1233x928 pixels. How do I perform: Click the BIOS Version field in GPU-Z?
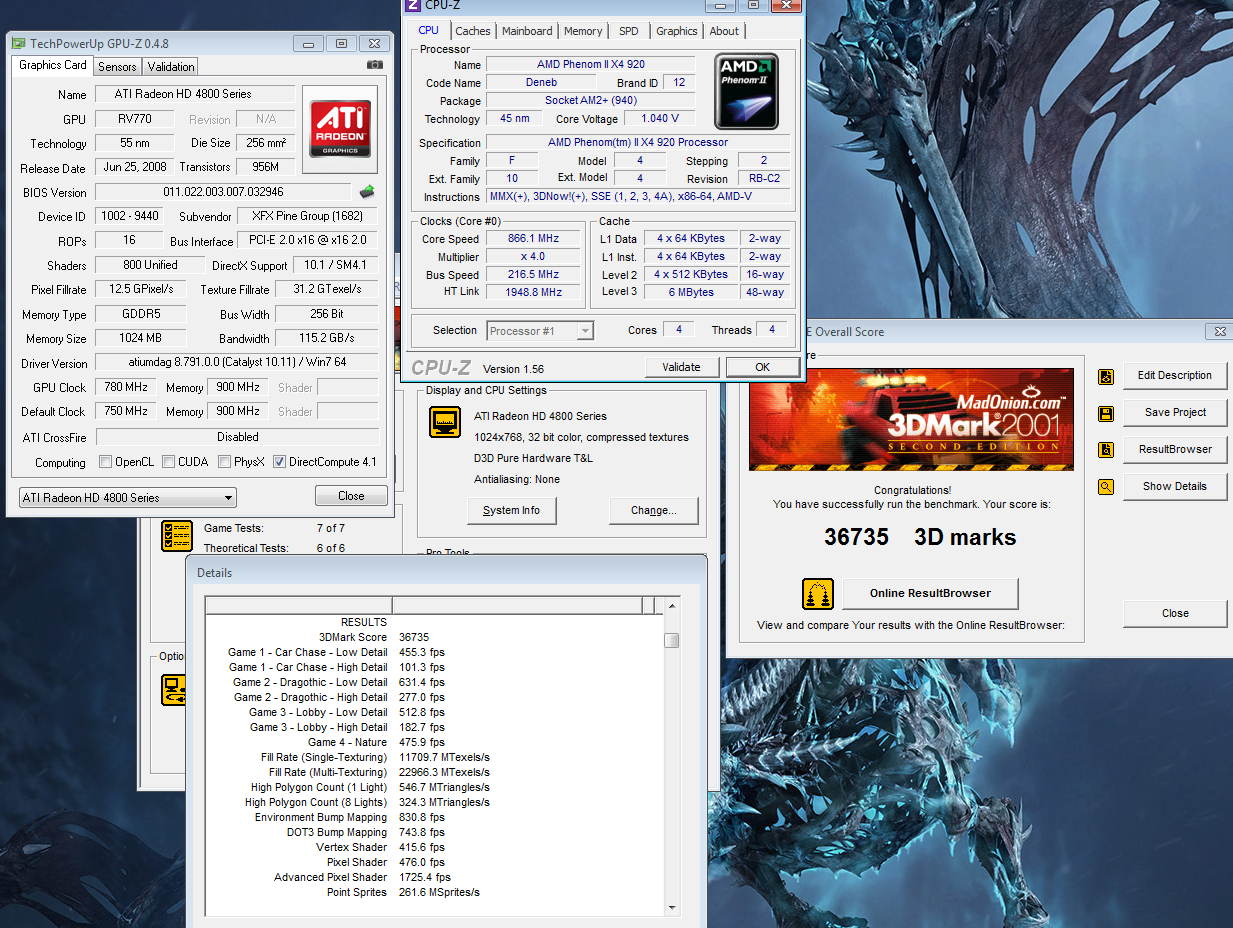click(223, 192)
